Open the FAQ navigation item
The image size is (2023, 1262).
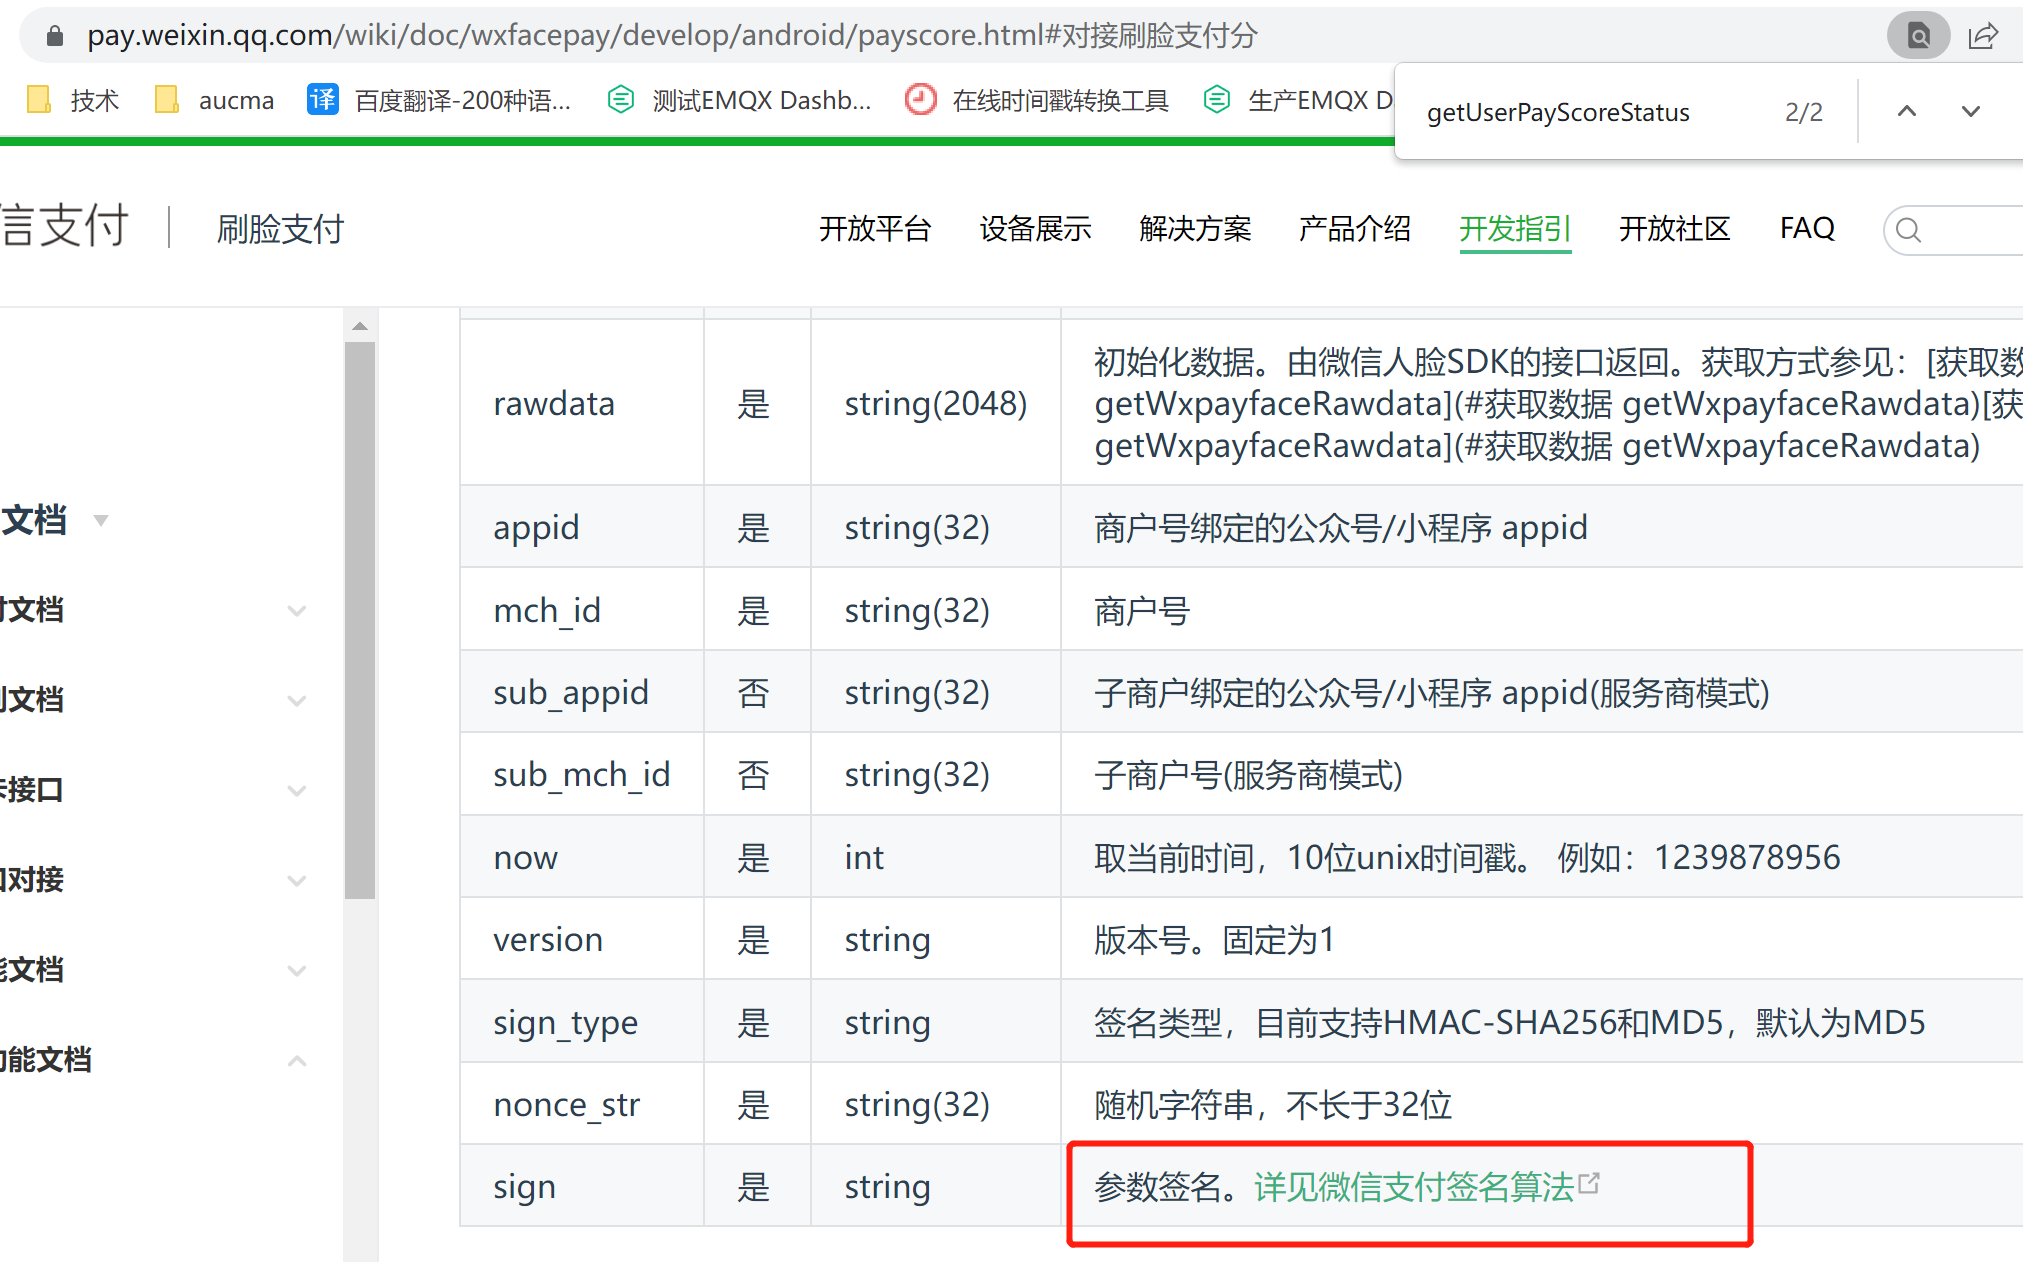click(1806, 229)
